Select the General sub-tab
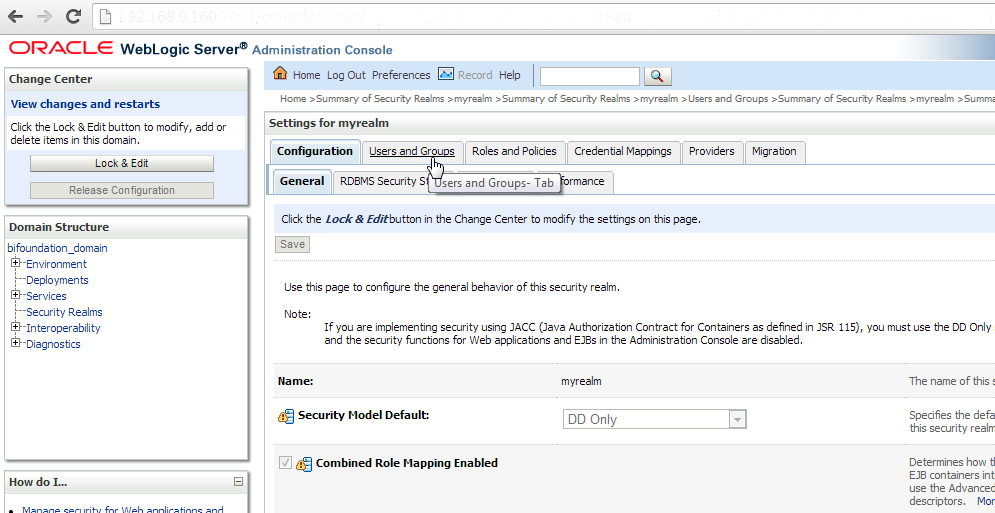The image size is (995, 513). [302, 181]
